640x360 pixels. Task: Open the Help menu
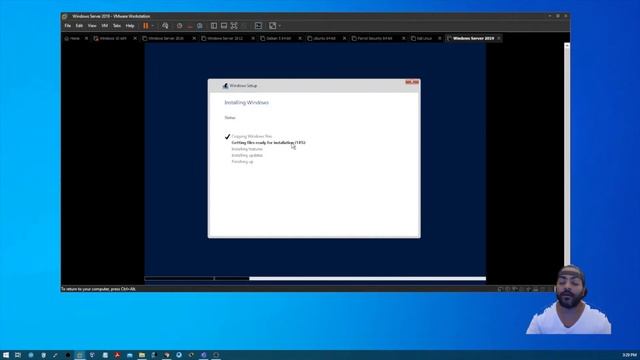point(130,26)
